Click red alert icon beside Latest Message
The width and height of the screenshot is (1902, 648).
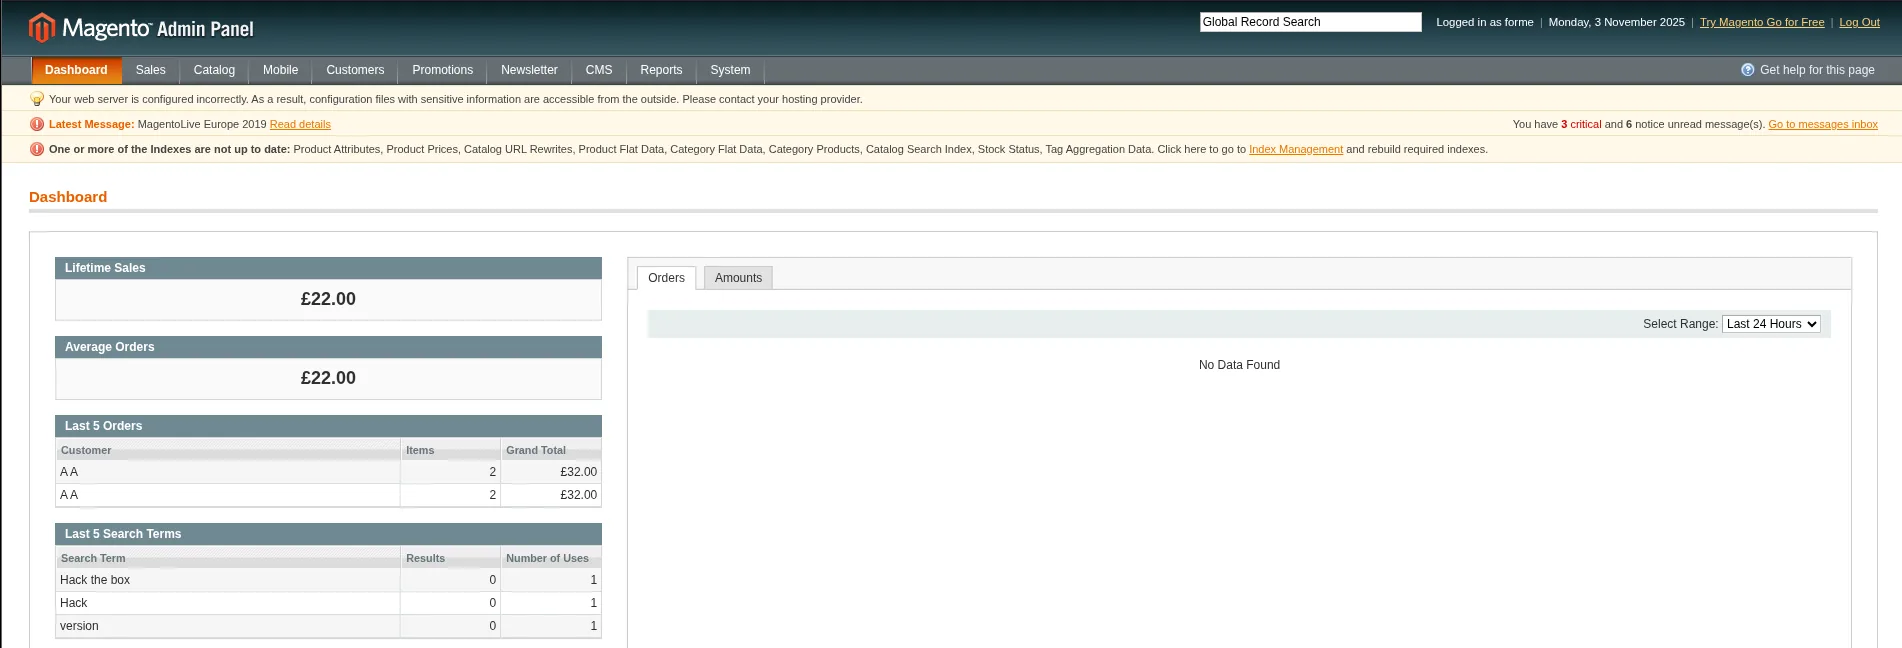point(37,124)
